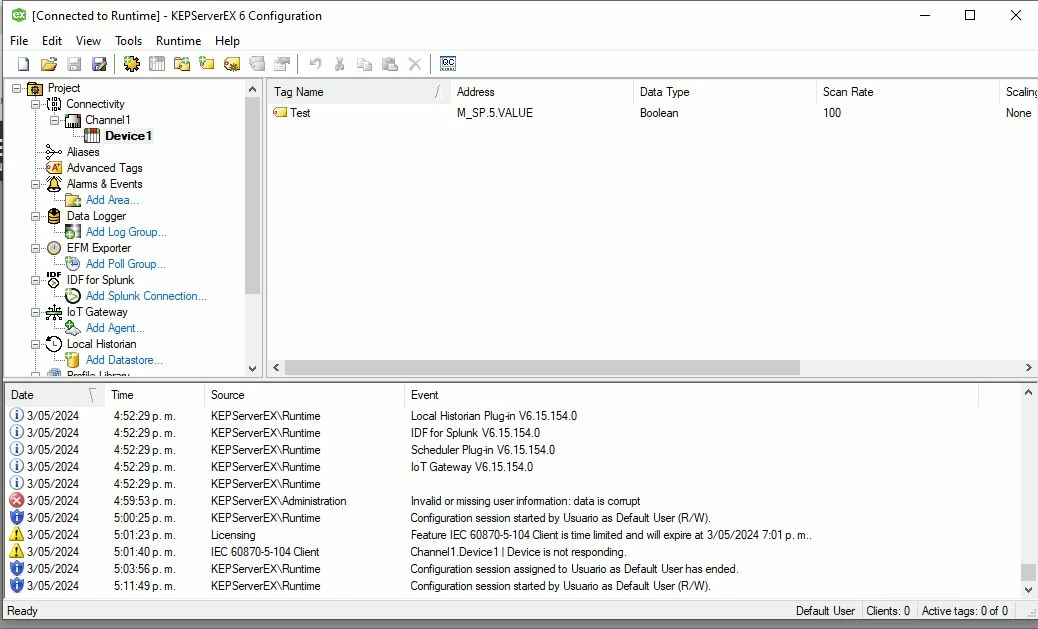The width and height of the screenshot is (1038, 629).
Task: Click the Add Datastore link
Action: click(124, 360)
